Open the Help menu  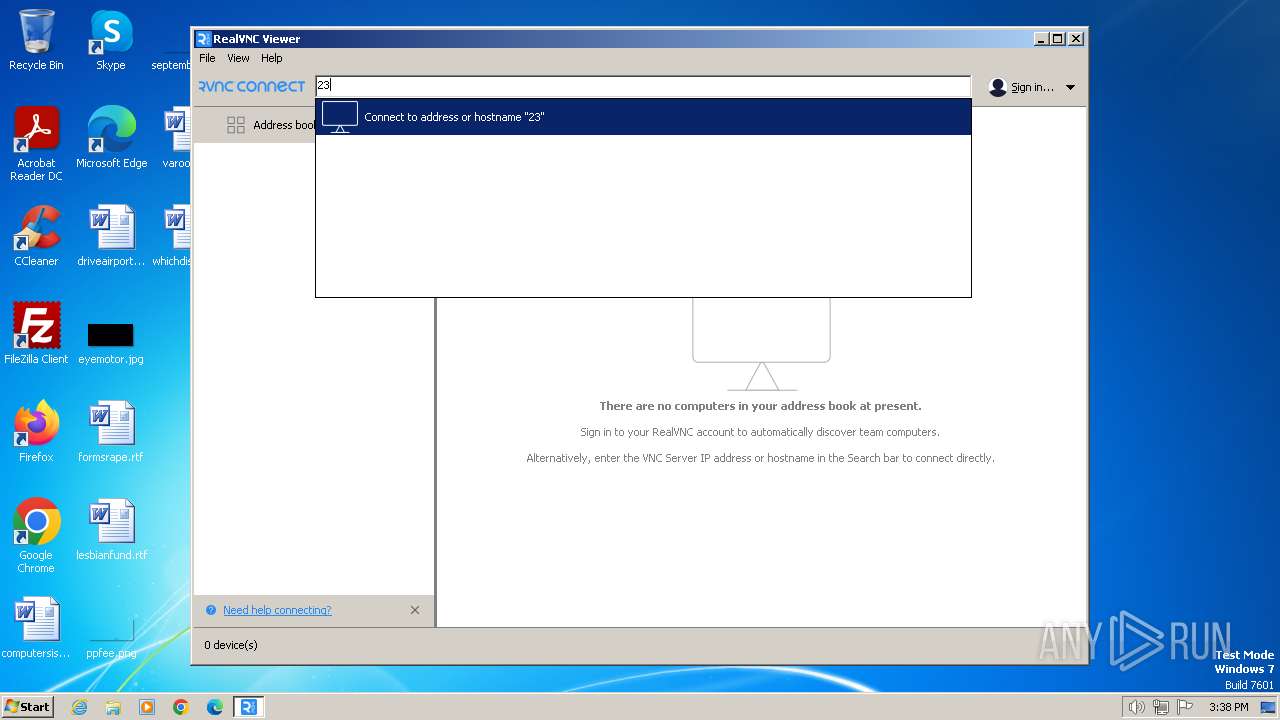point(272,58)
